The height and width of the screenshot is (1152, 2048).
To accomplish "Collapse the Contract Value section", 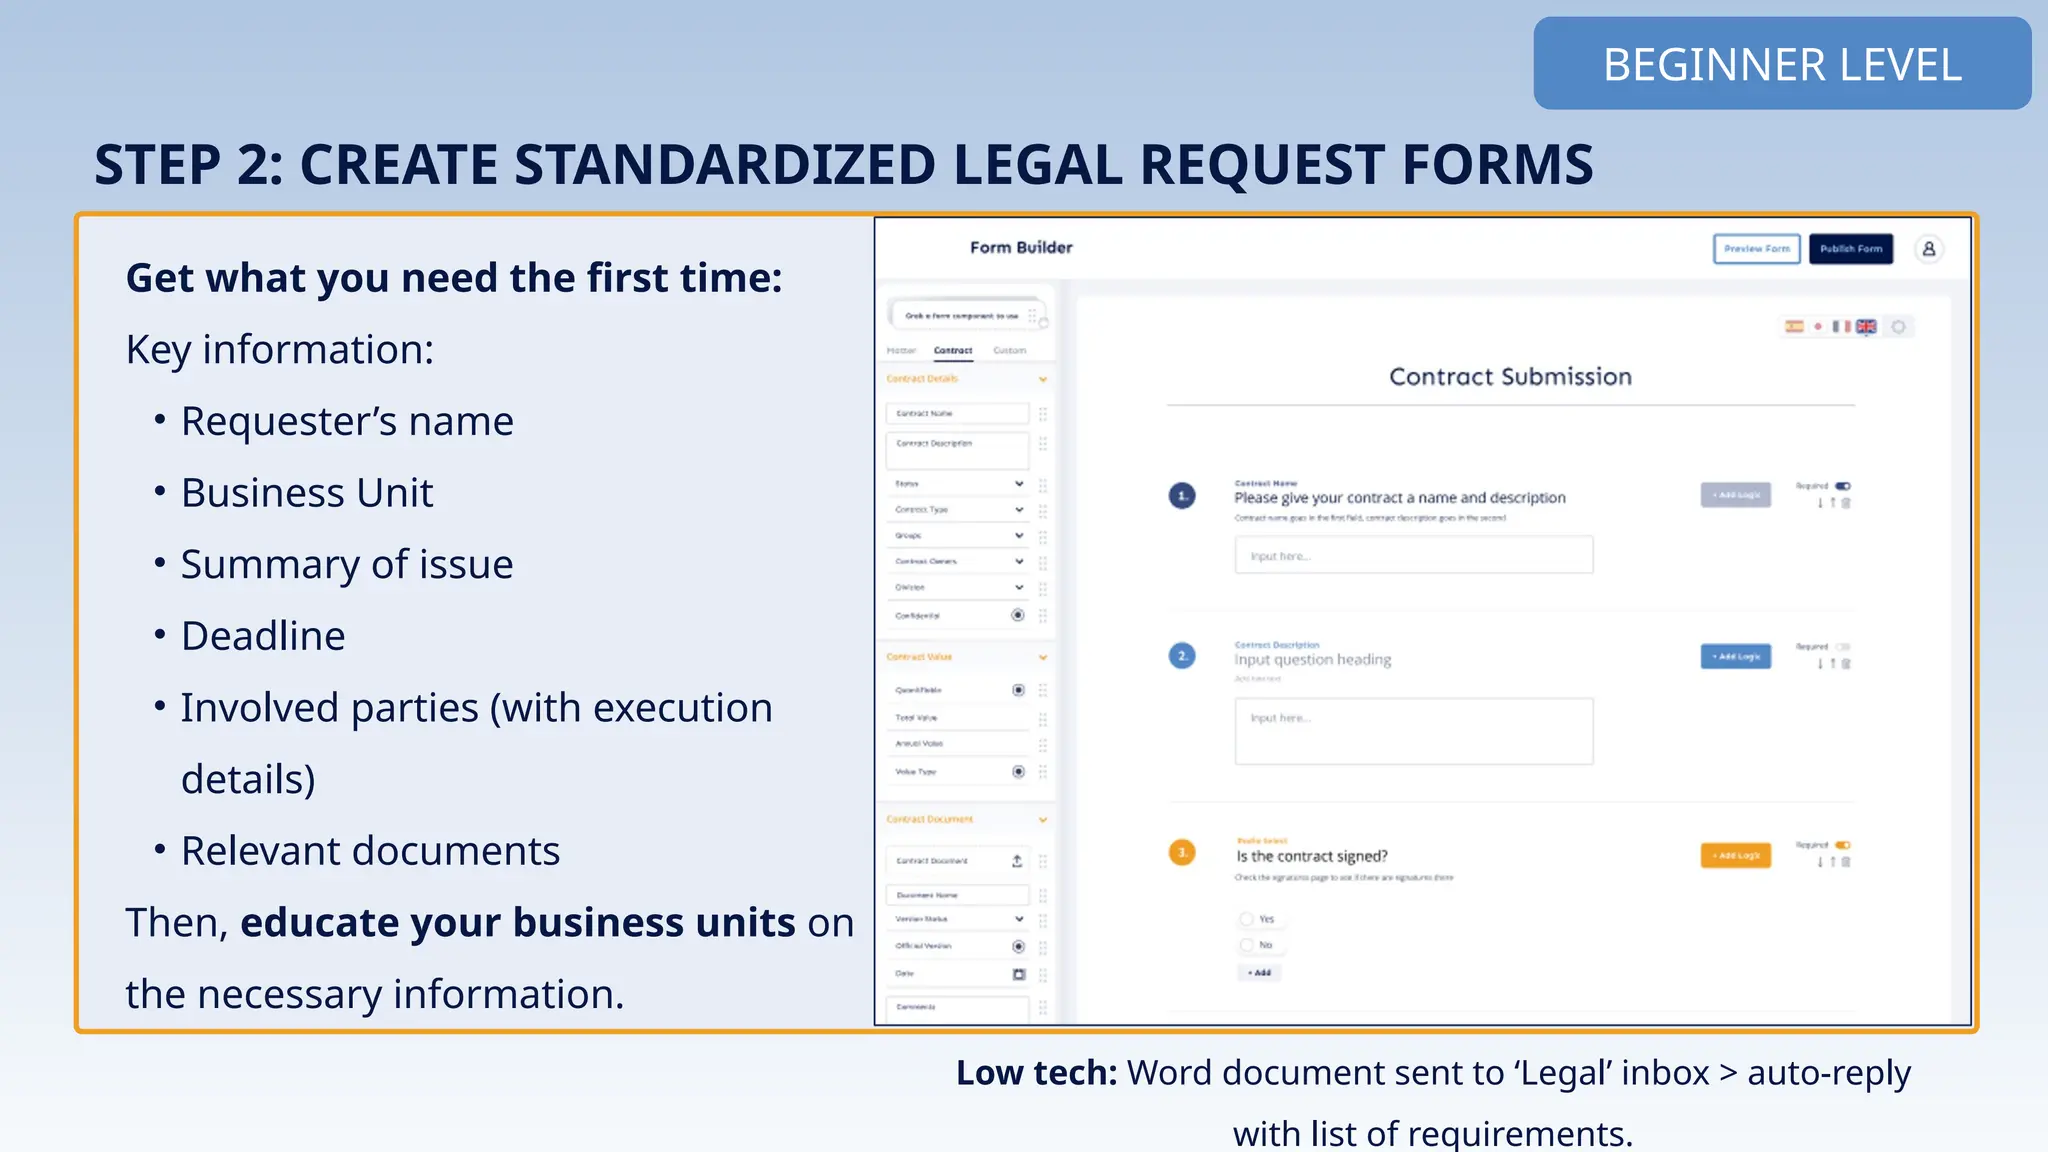I will pos(1043,657).
